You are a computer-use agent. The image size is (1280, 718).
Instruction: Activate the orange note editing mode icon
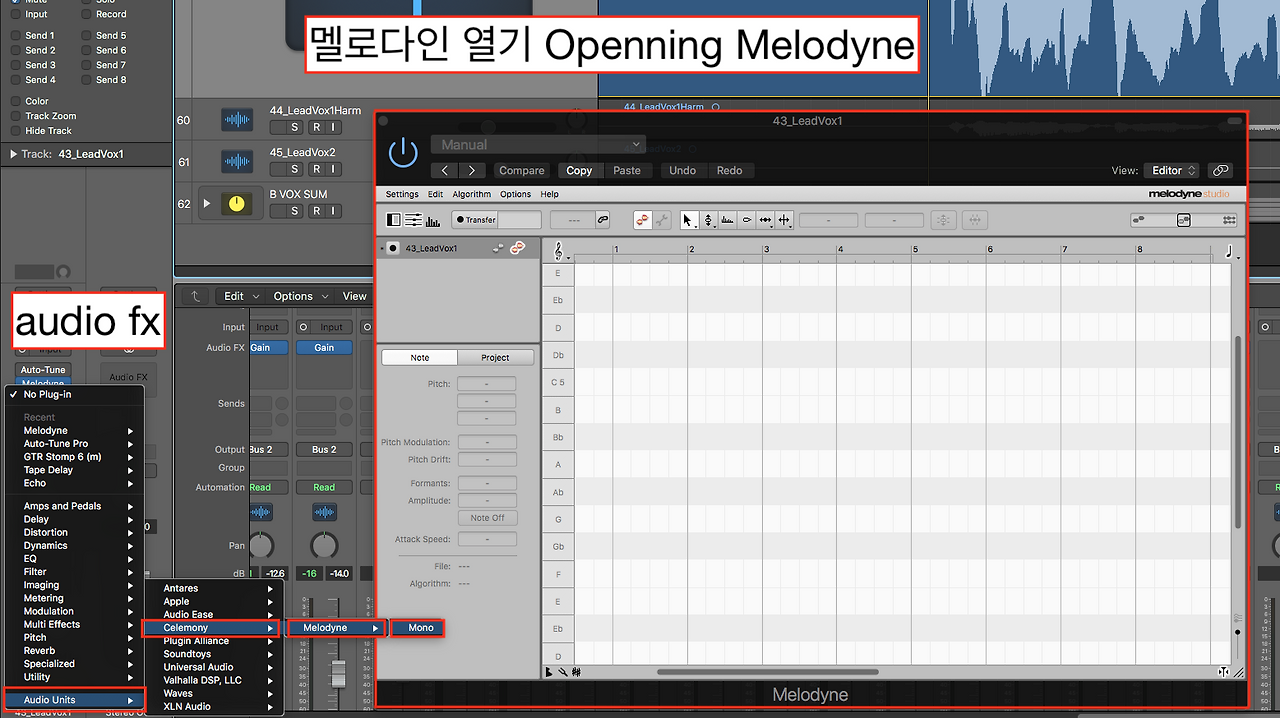coord(643,220)
